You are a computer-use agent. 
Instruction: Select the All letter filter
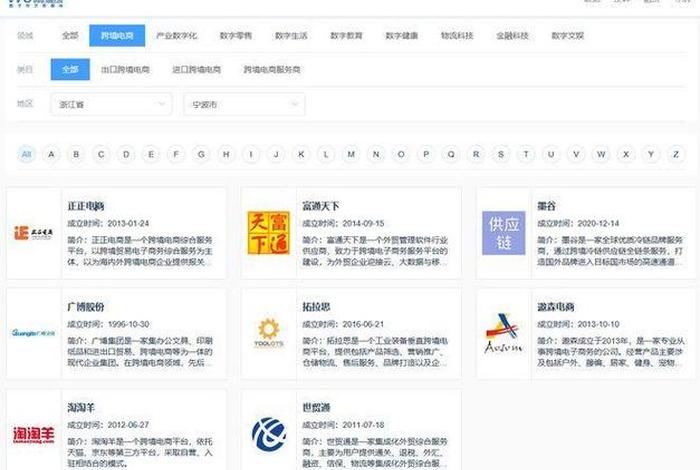[x=26, y=154]
